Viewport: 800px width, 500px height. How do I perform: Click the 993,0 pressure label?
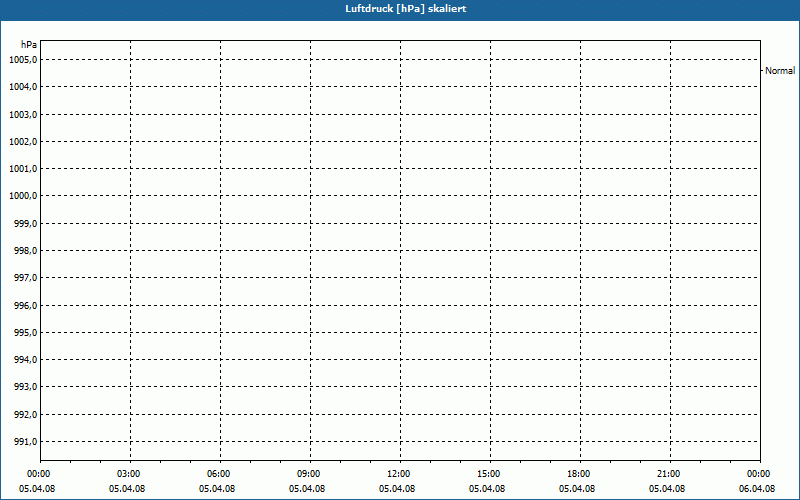pos(26,387)
